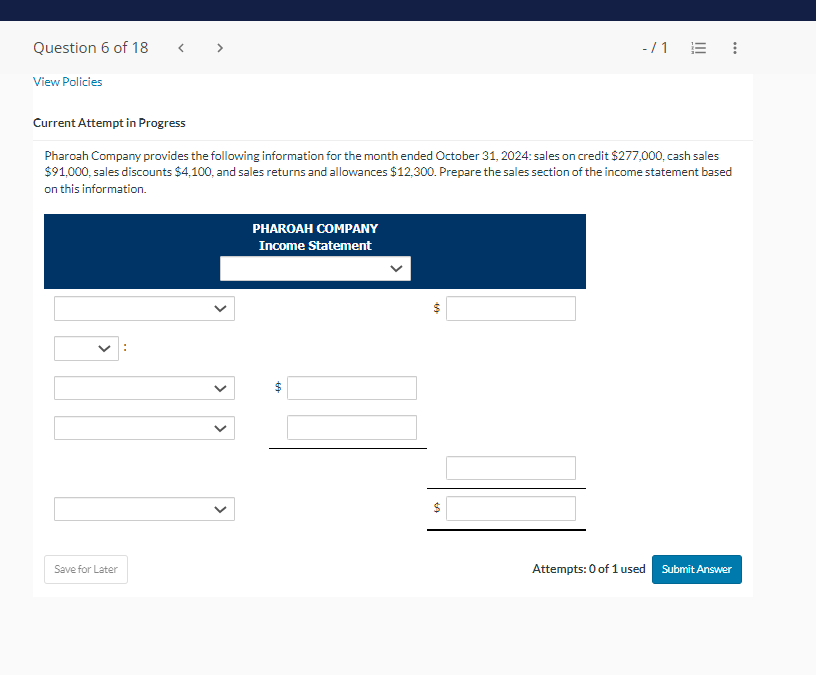The height and width of the screenshot is (675, 816).
Task: Go to next question arrow
Action: click(x=220, y=48)
